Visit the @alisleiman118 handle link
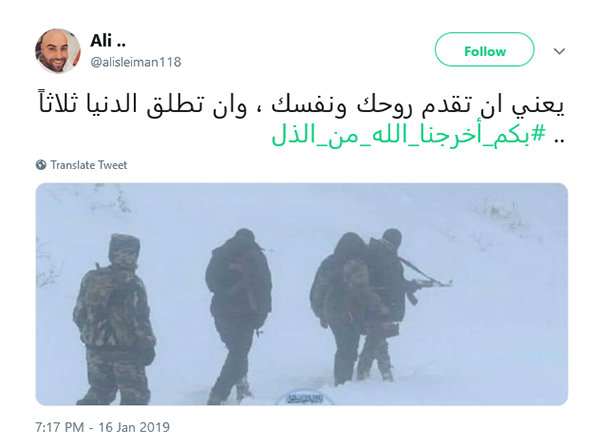 (136, 62)
